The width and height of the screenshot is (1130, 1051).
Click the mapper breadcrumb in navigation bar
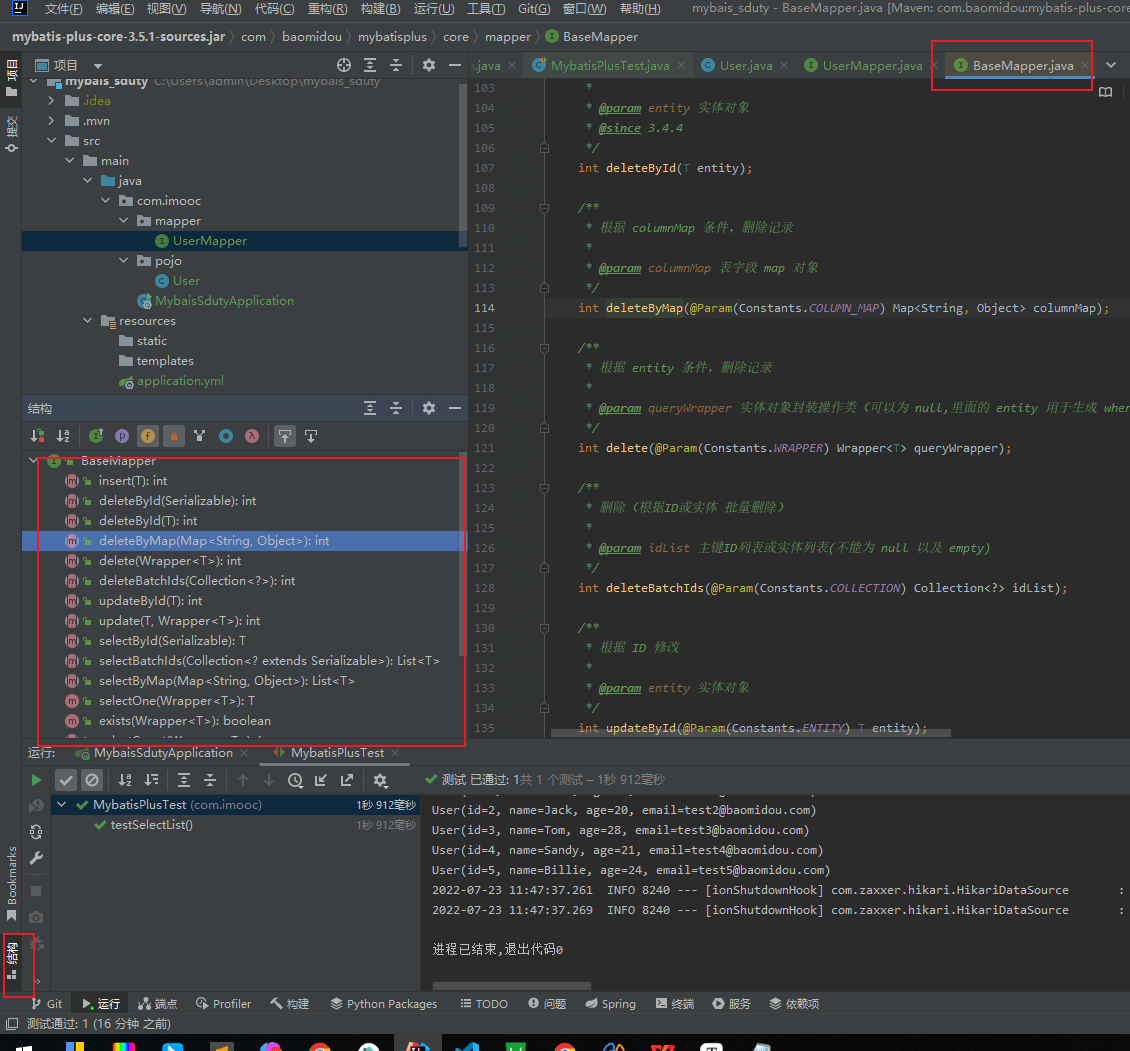[x=507, y=37]
